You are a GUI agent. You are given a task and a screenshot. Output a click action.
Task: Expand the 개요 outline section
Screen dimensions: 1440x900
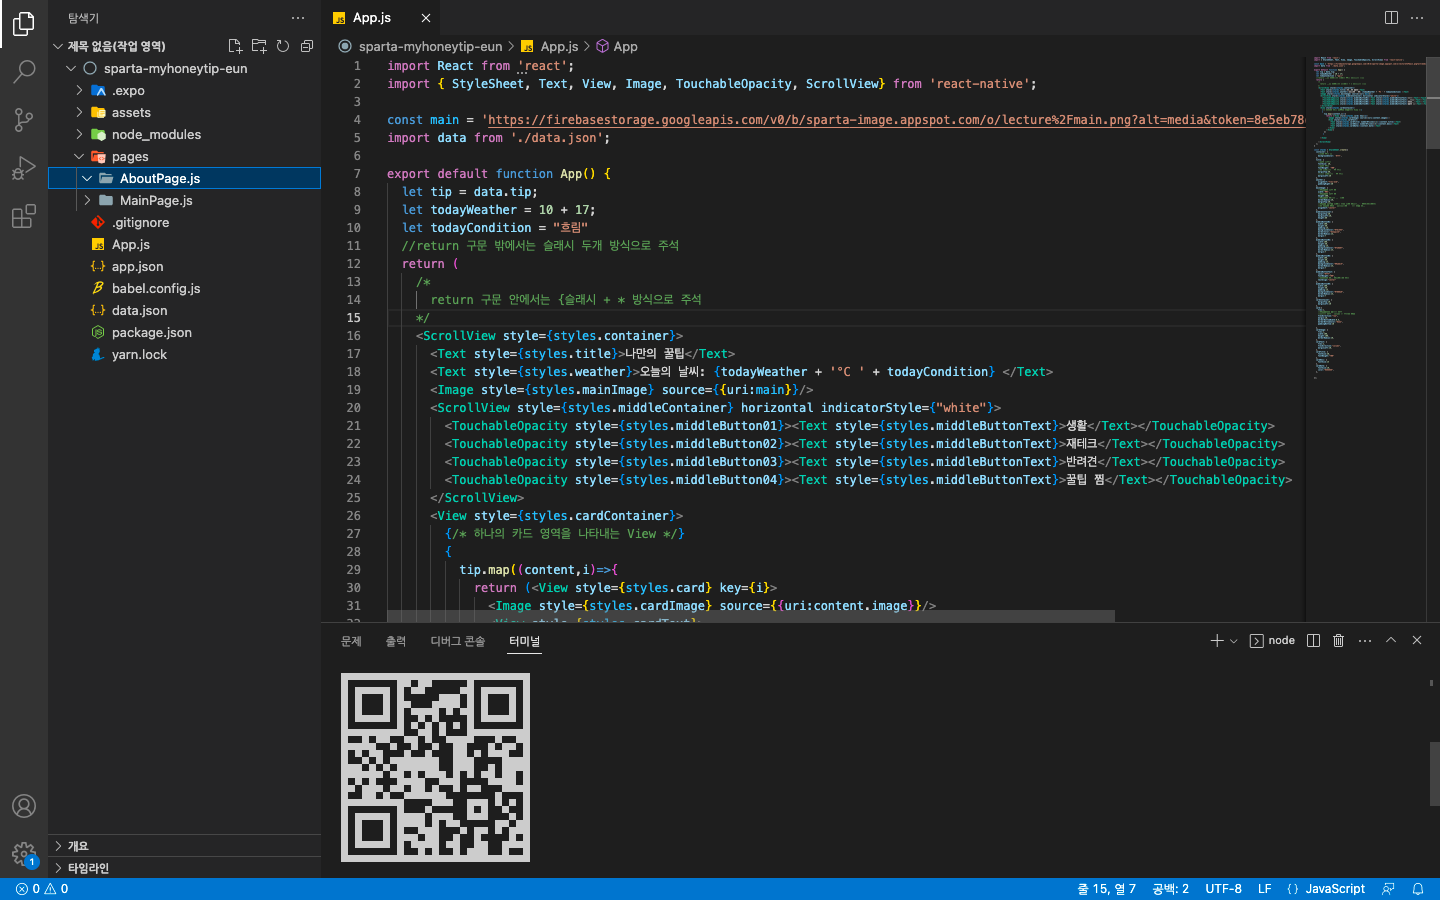pyautogui.click(x=184, y=846)
